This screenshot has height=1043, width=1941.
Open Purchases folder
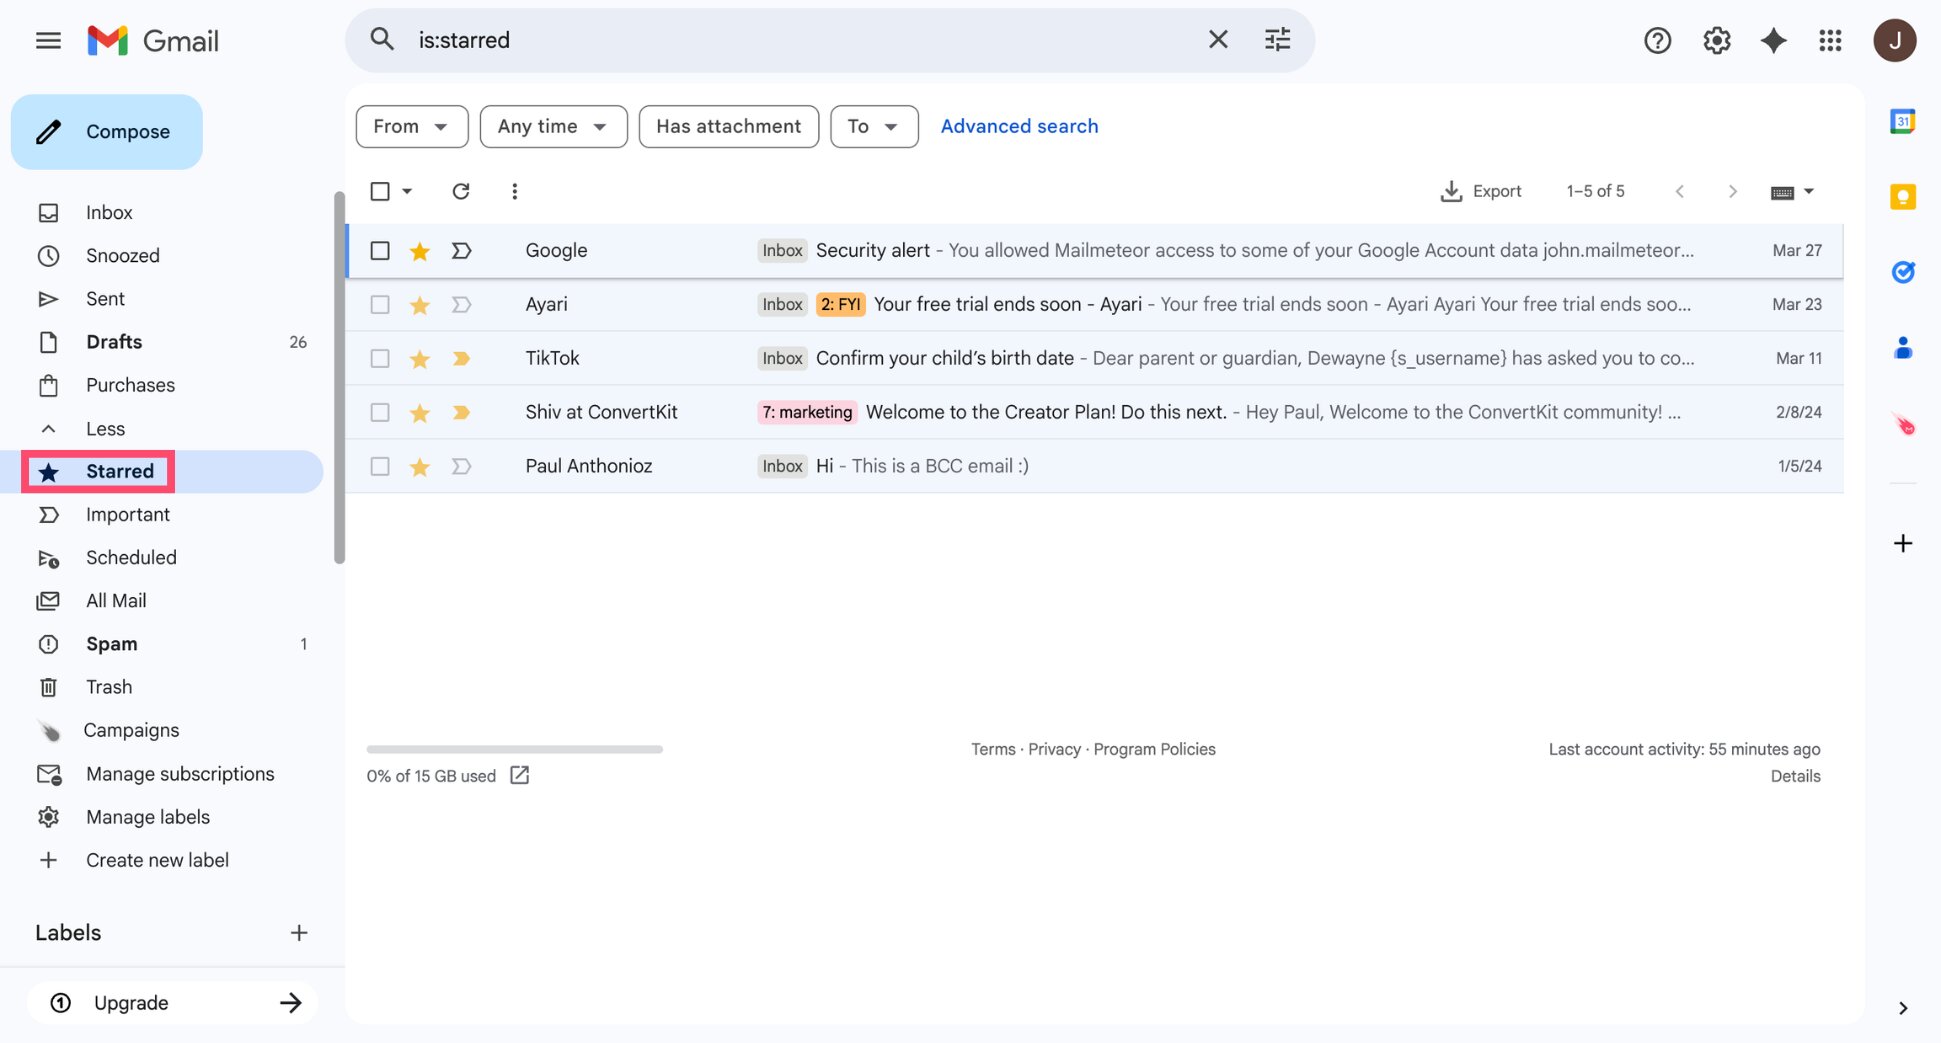[130, 386]
